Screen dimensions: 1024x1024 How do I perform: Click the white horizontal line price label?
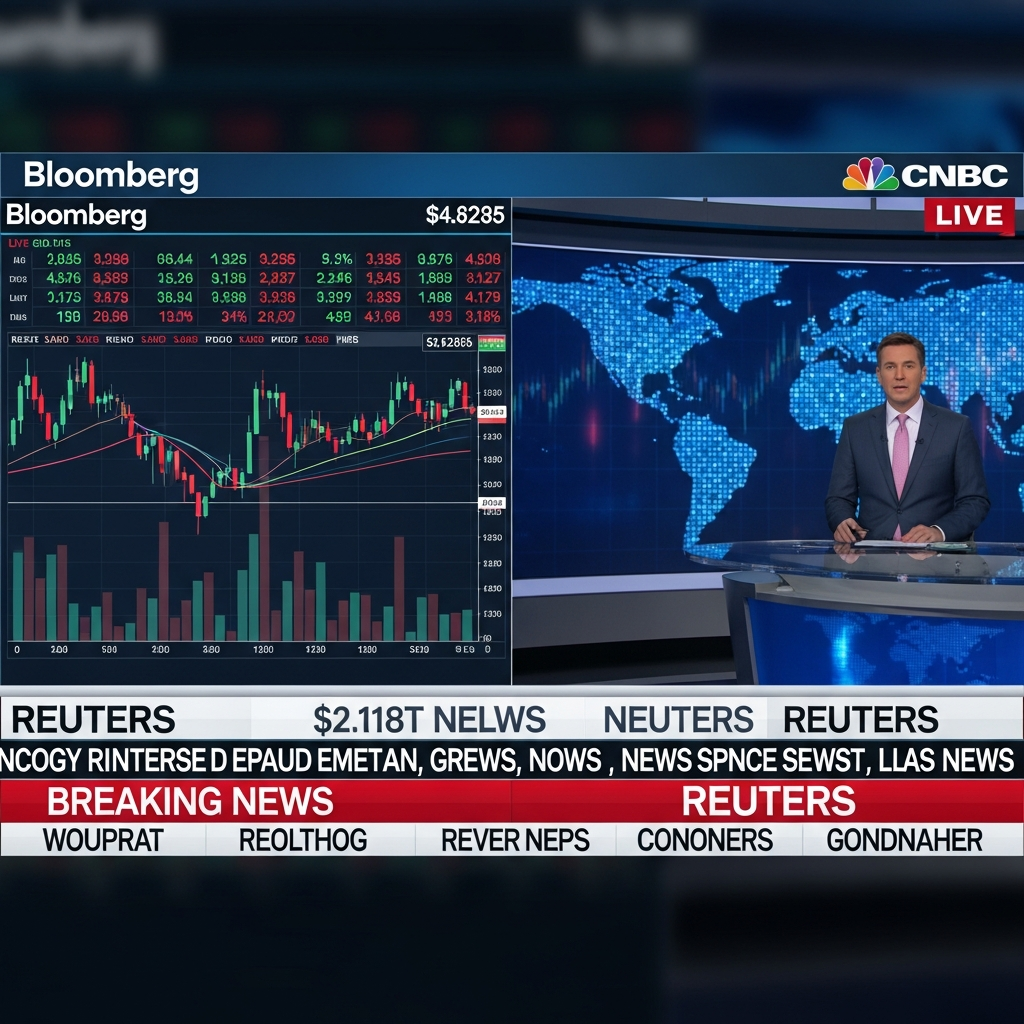click(492, 503)
